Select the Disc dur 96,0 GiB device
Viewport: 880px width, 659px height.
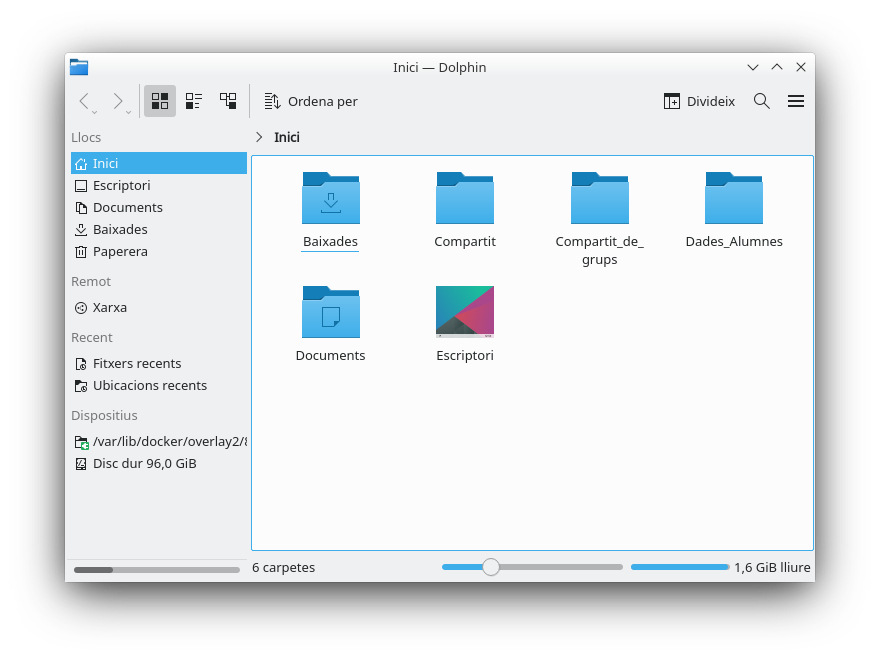pos(144,463)
